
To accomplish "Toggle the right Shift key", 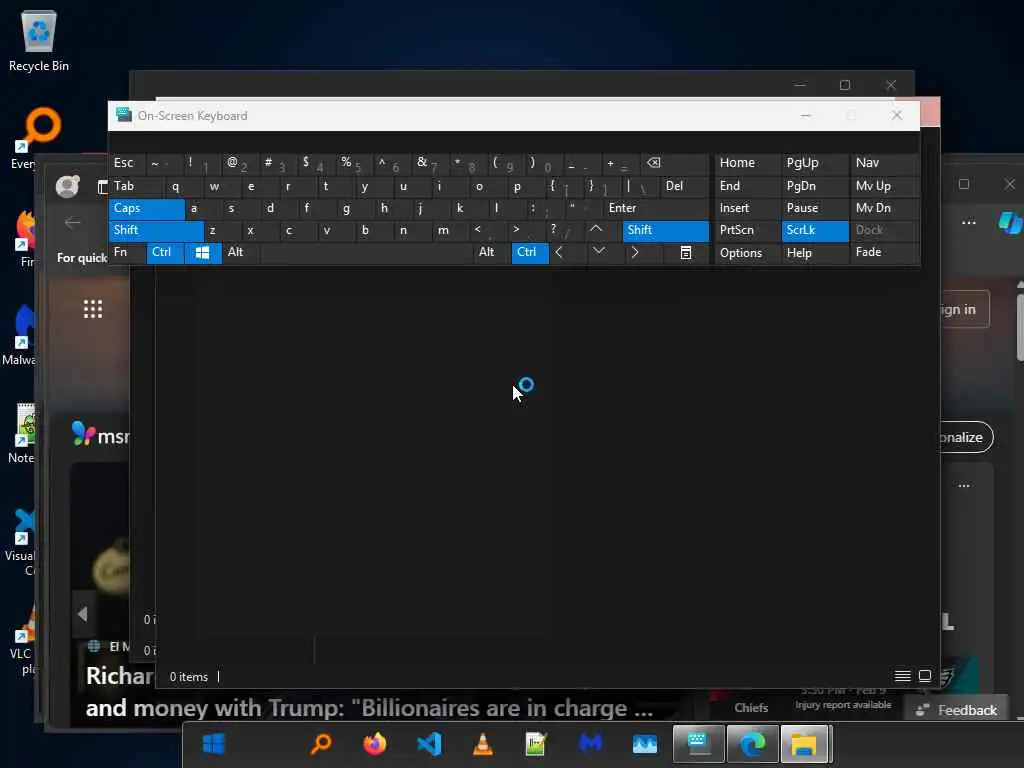I will point(665,231).
